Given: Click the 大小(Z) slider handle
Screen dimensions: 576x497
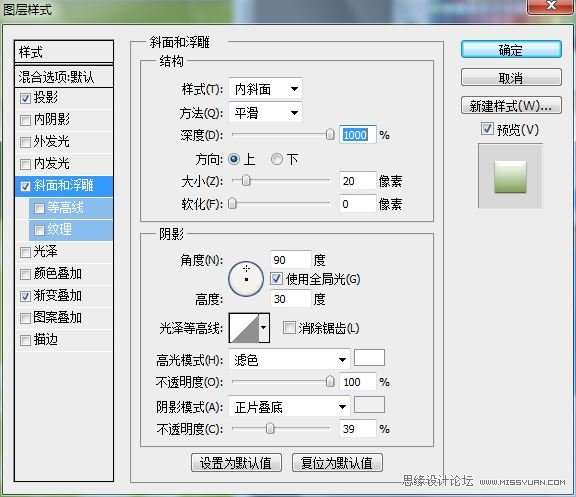Looking at the screenshot, I should point(246,180).
